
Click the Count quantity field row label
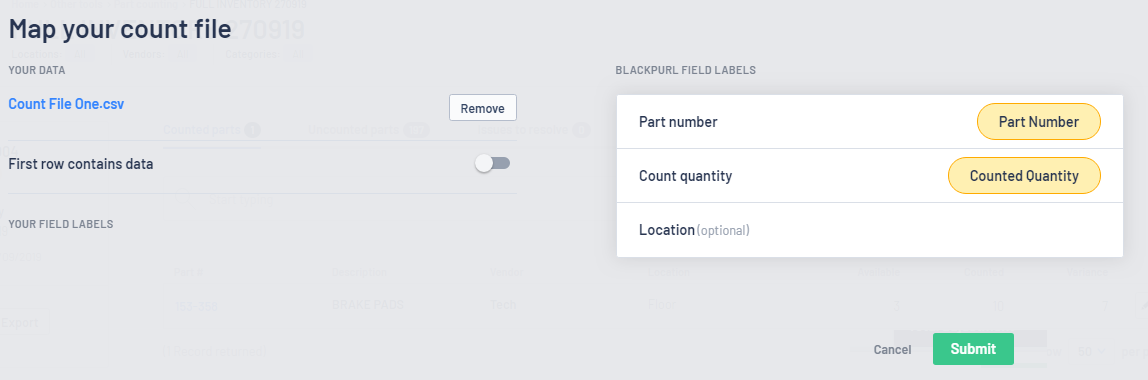(x=685, y=176)
